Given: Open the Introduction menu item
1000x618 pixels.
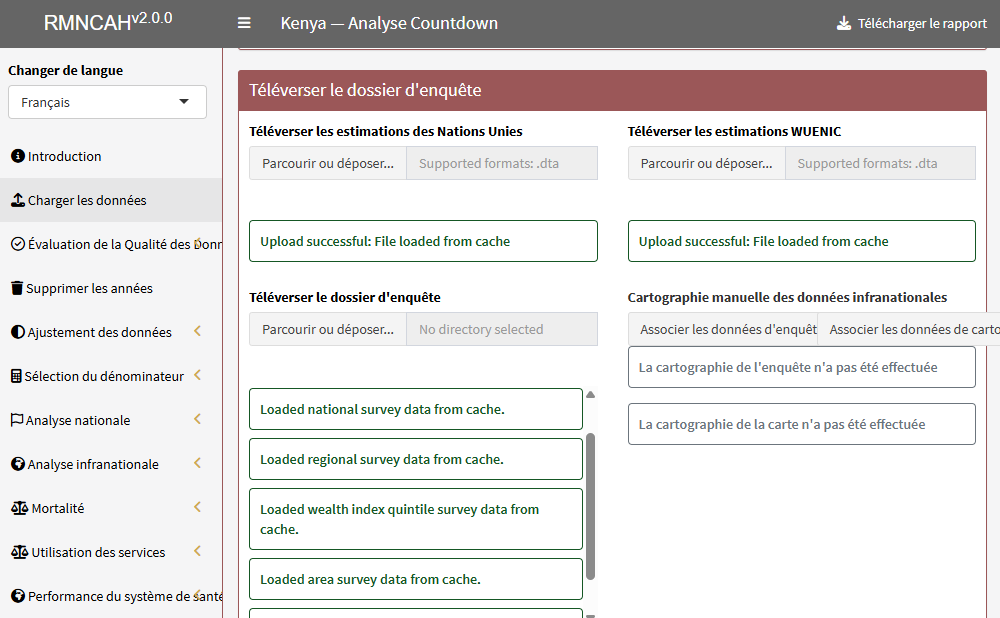Looking at the screenshot, I should (111, 156).
